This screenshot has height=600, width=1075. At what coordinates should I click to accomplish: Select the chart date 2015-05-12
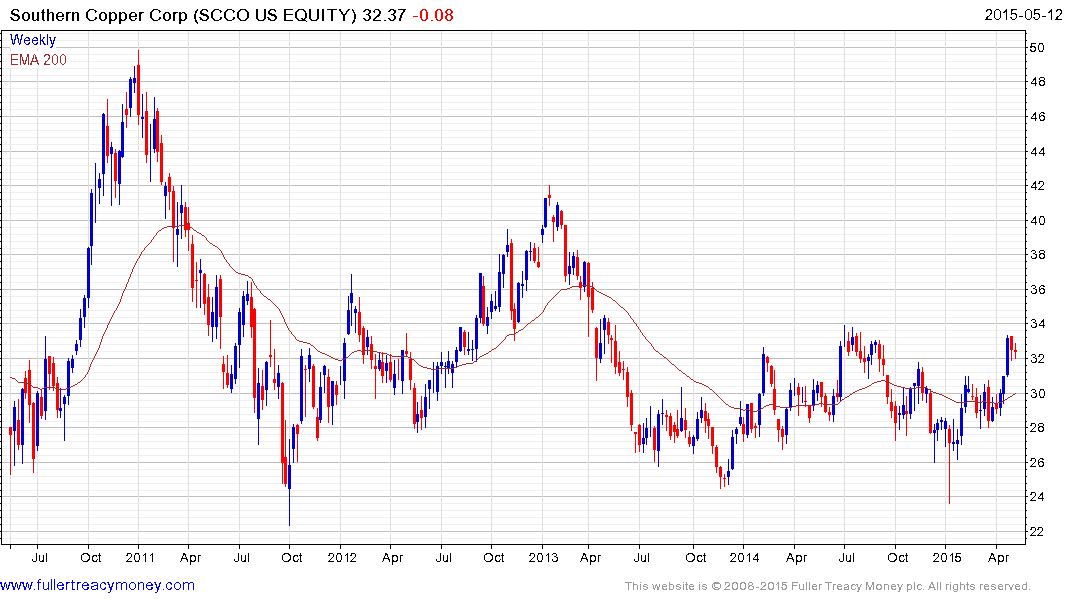click(x=1023, y=15)
